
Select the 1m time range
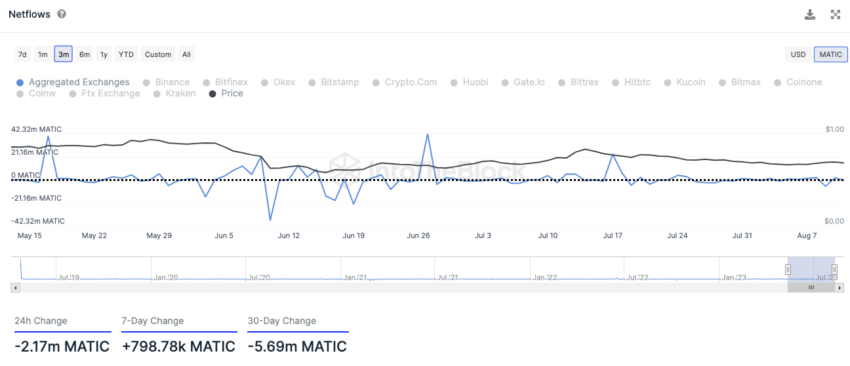[42, 54]
